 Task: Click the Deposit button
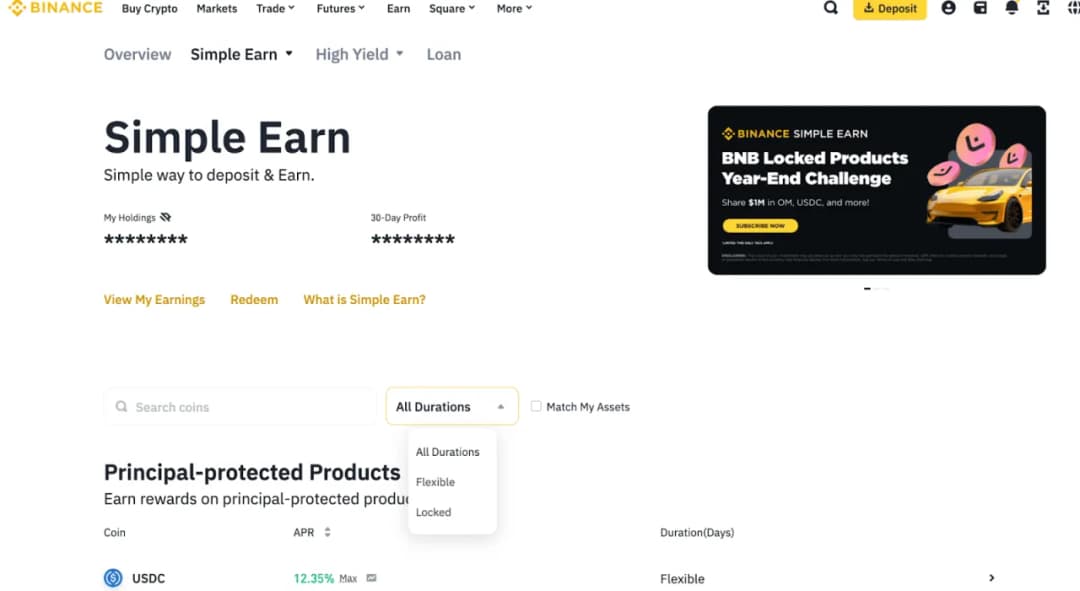889,8
